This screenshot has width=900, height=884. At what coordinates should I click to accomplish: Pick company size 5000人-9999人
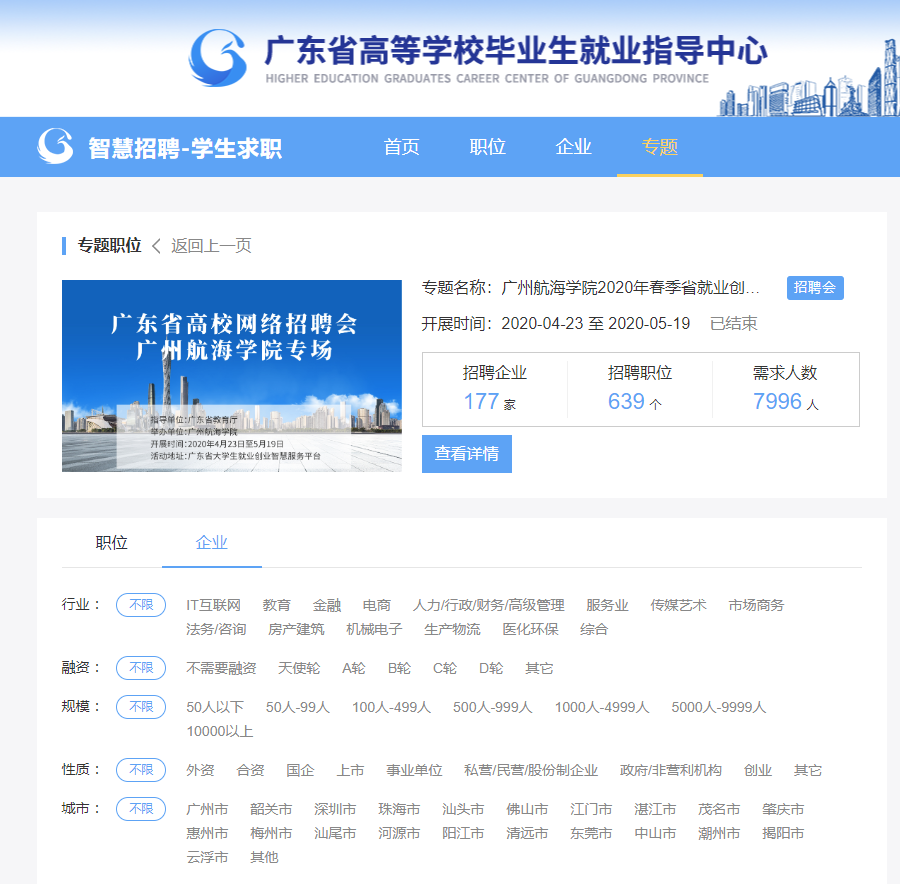[x=719, y=707]
